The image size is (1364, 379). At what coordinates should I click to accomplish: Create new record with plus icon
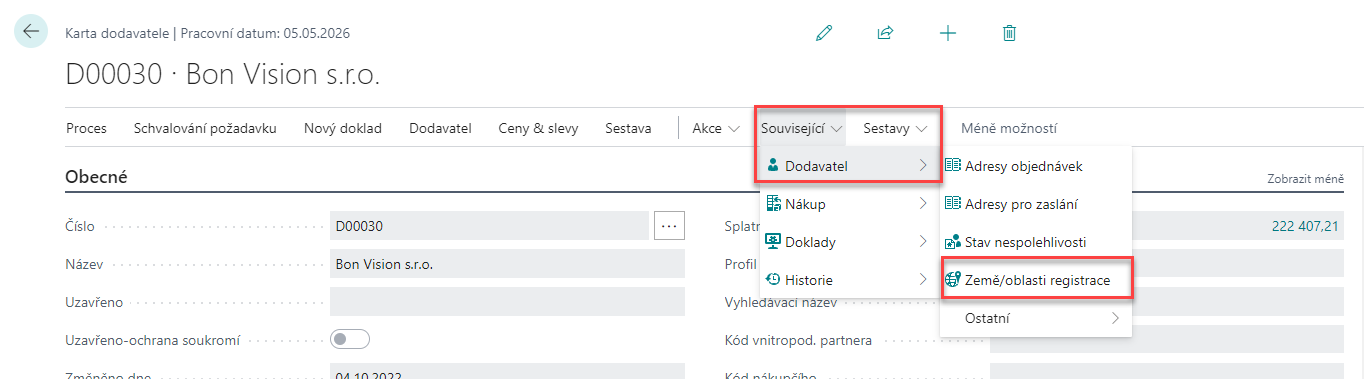click(947, 33)
